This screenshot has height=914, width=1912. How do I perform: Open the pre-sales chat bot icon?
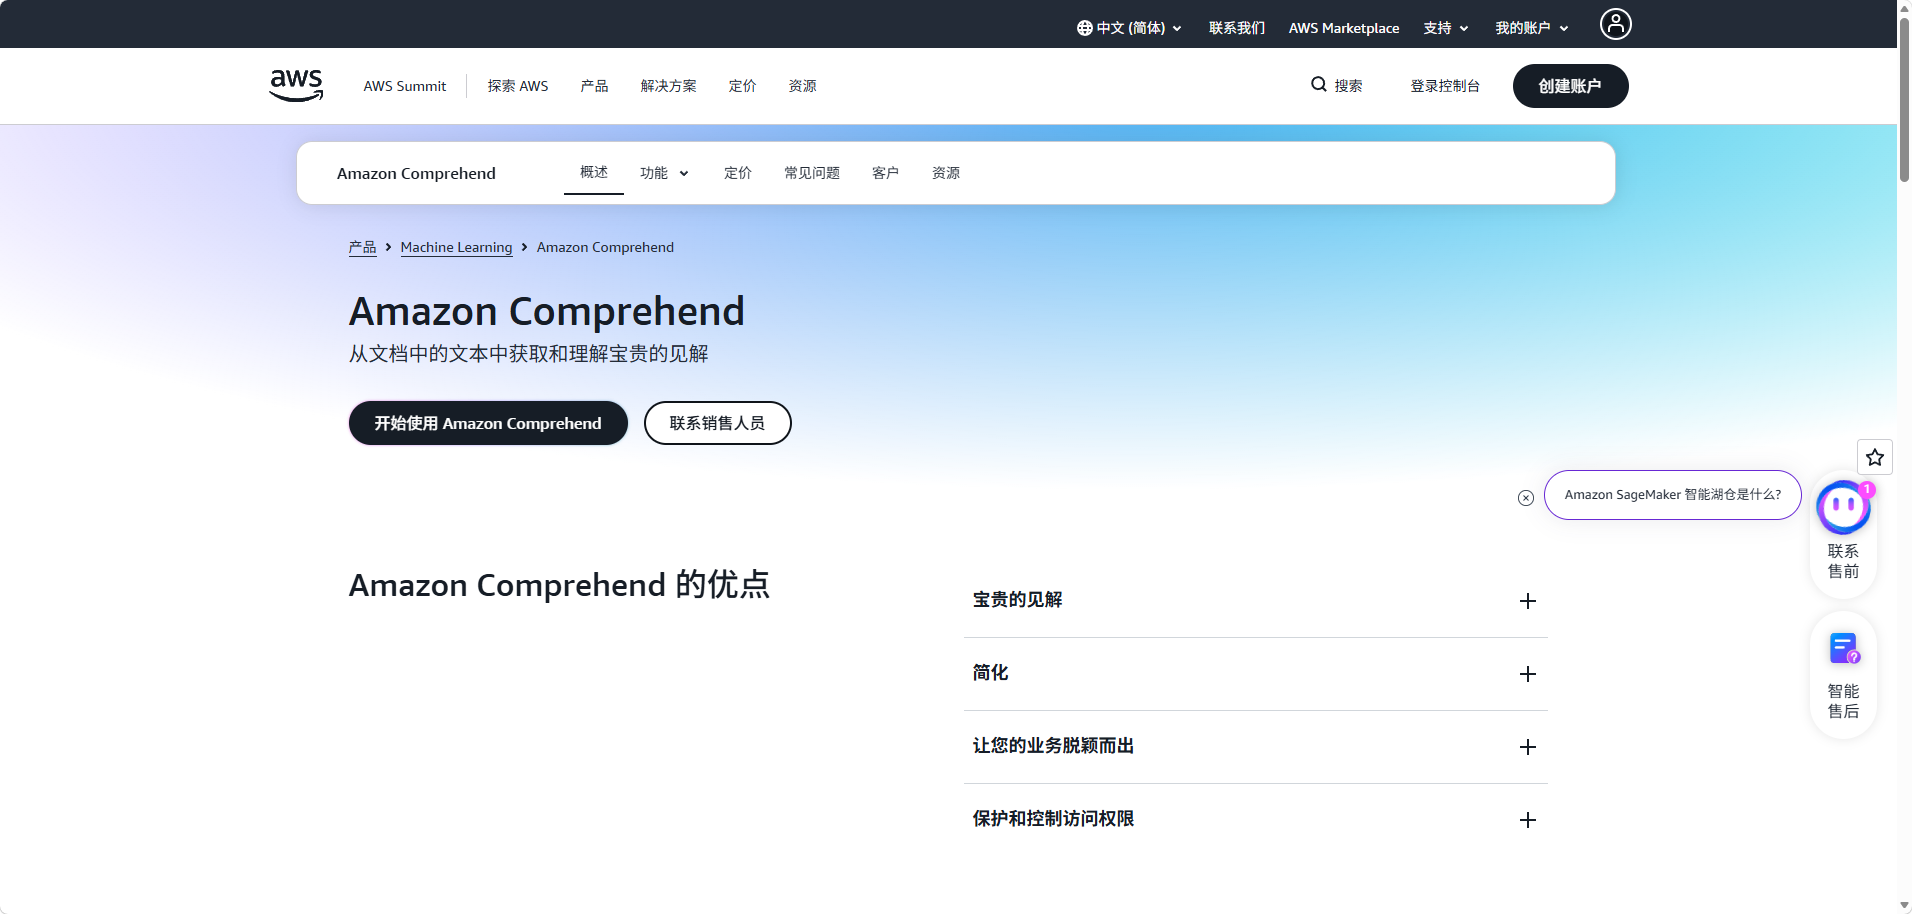tap(1843, 508)
